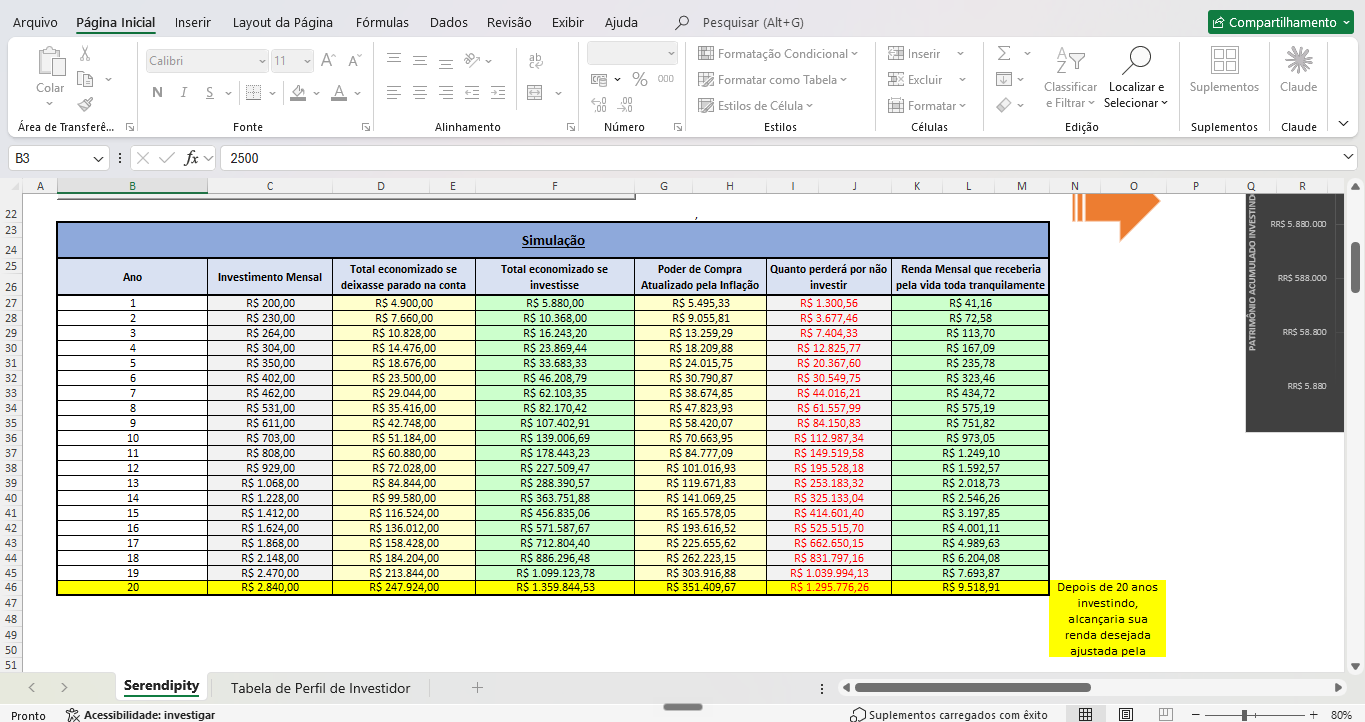This screenshot has height=722, width=1365.
Task: Click the zoom slider in status bar
Action: 1250,715
